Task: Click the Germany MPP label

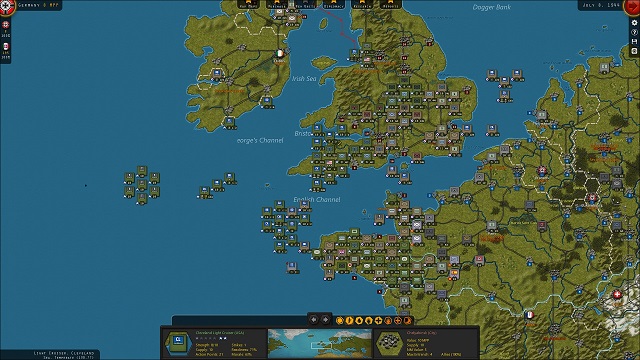Action: click(x=38, y=5)
